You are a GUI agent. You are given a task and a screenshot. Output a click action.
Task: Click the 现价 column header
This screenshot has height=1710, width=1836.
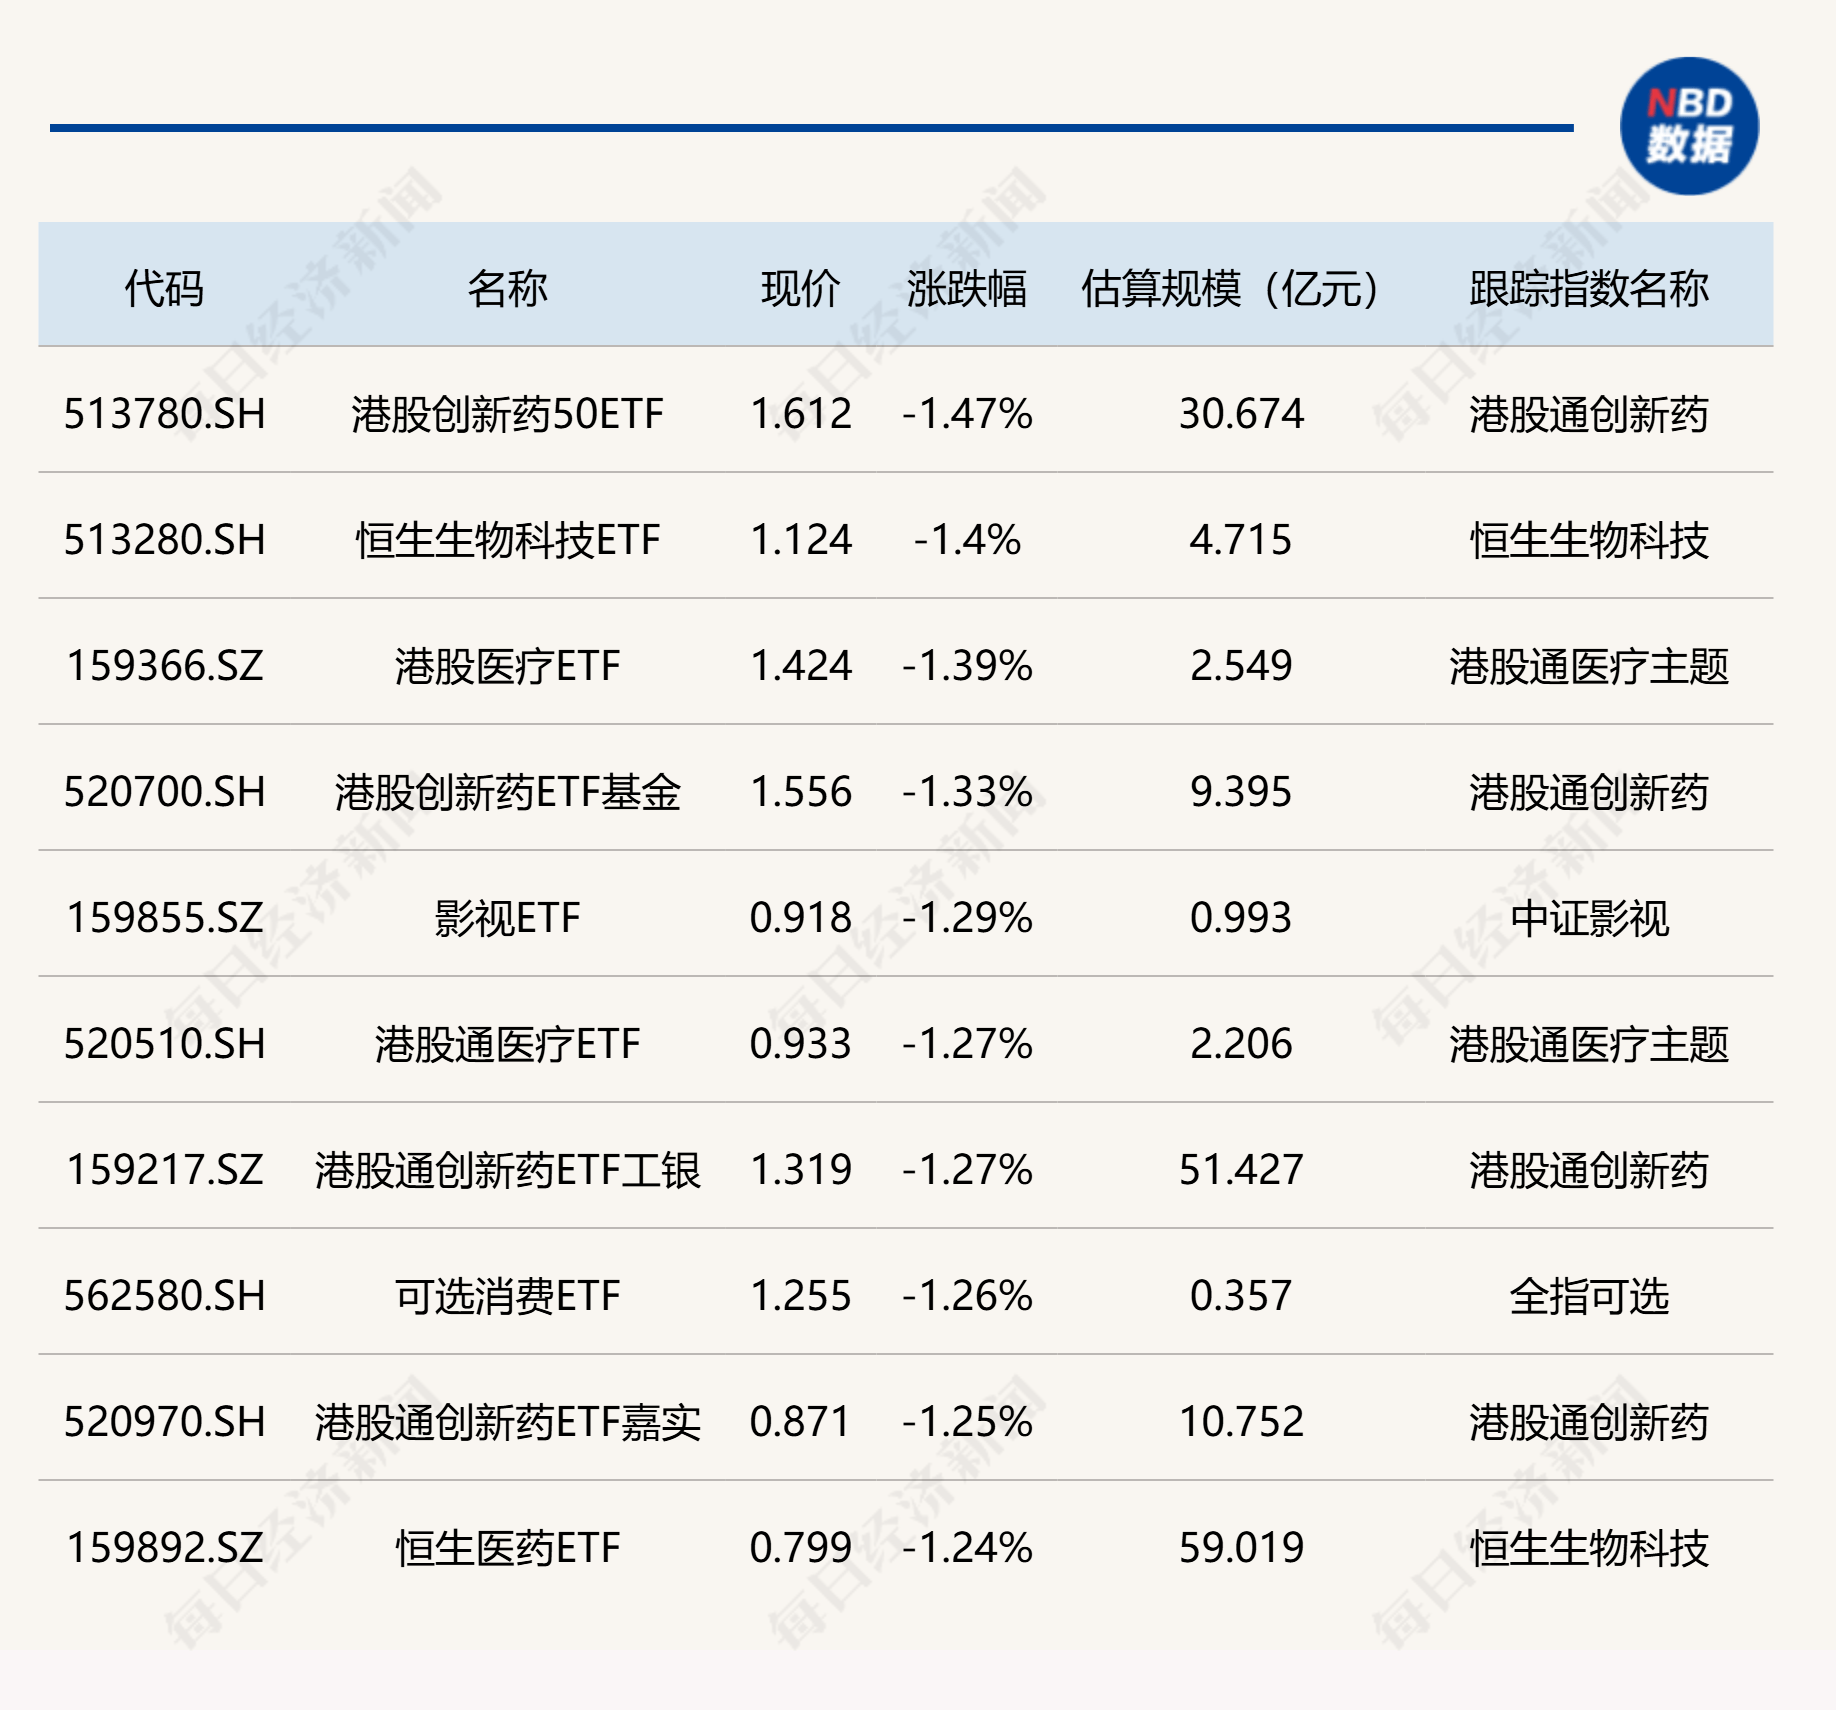(x=800, y=289)
